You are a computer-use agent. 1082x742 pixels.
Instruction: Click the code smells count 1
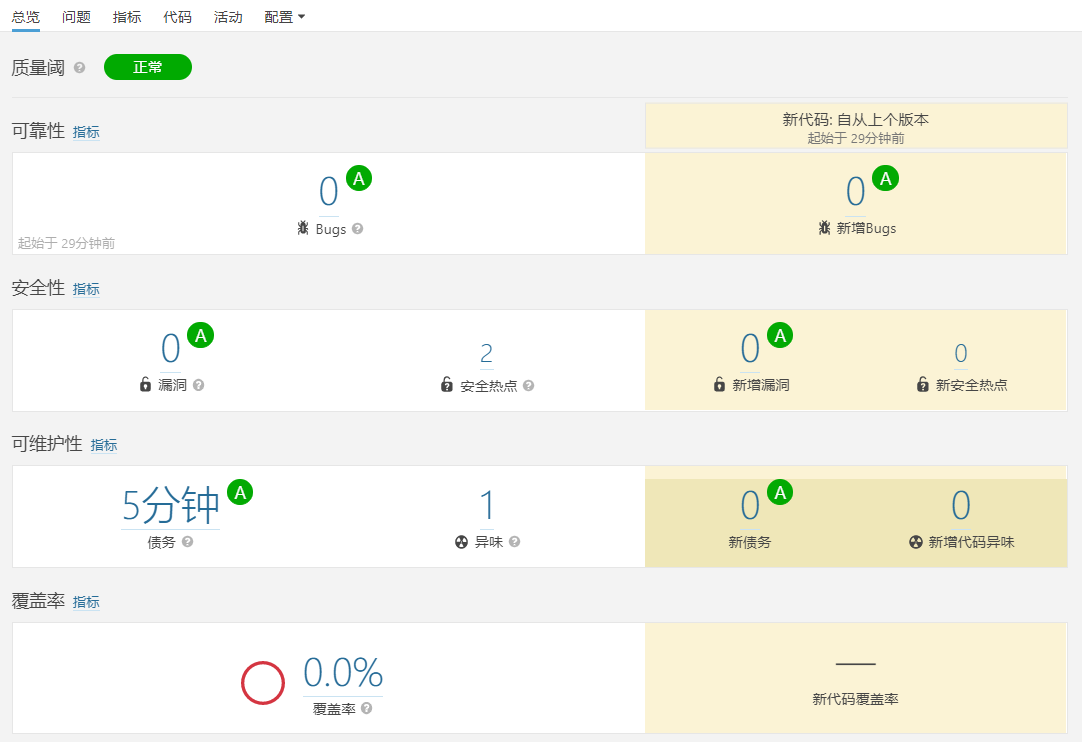pos(487,507)
